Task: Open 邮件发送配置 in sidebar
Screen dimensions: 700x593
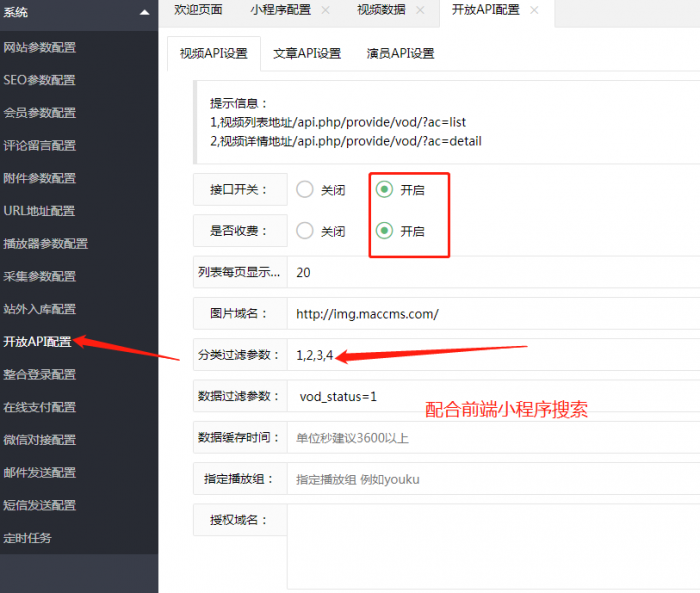Action: (39, 472)
